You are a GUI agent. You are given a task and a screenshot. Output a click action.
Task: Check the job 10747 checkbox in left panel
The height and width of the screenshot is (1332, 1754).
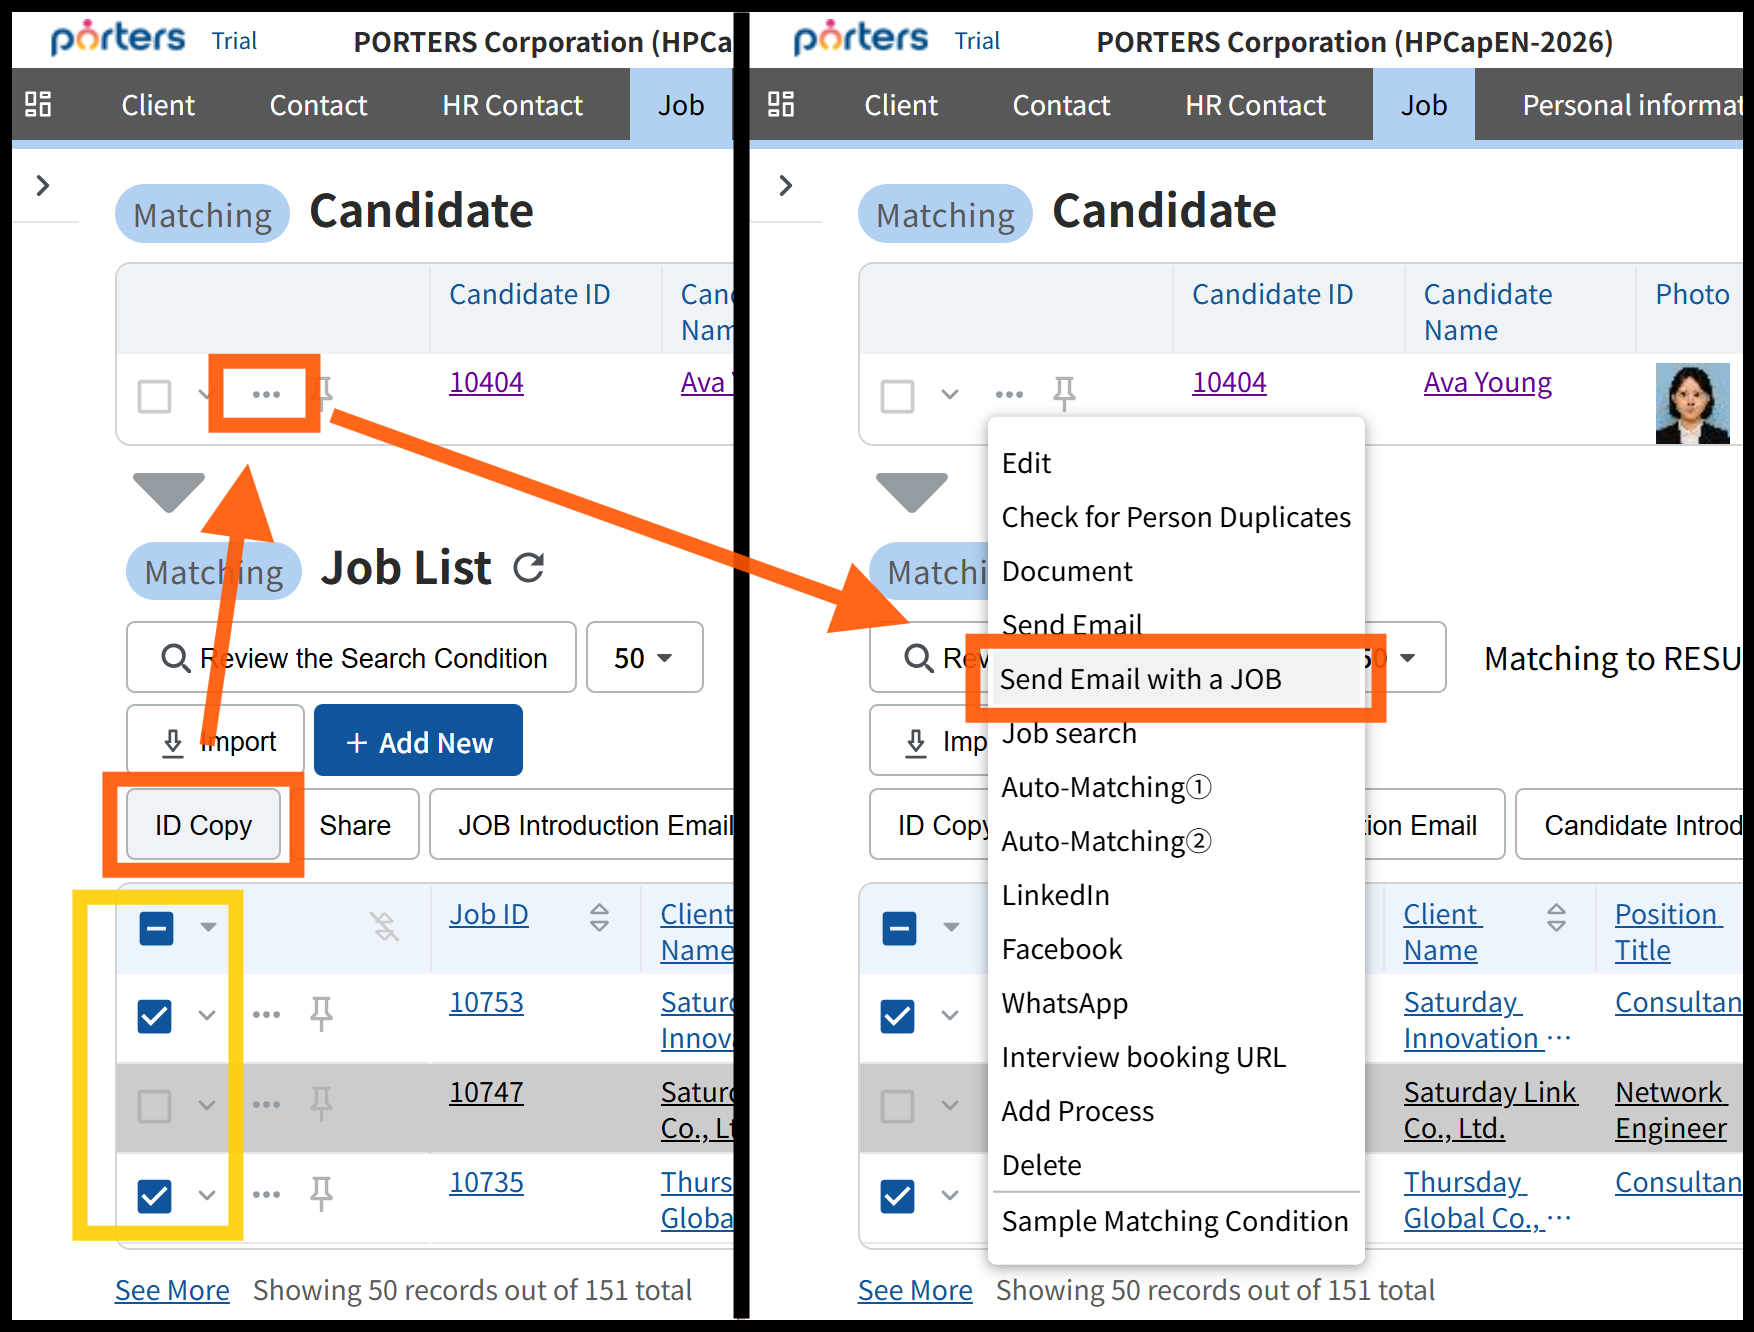click(155, 1106)
